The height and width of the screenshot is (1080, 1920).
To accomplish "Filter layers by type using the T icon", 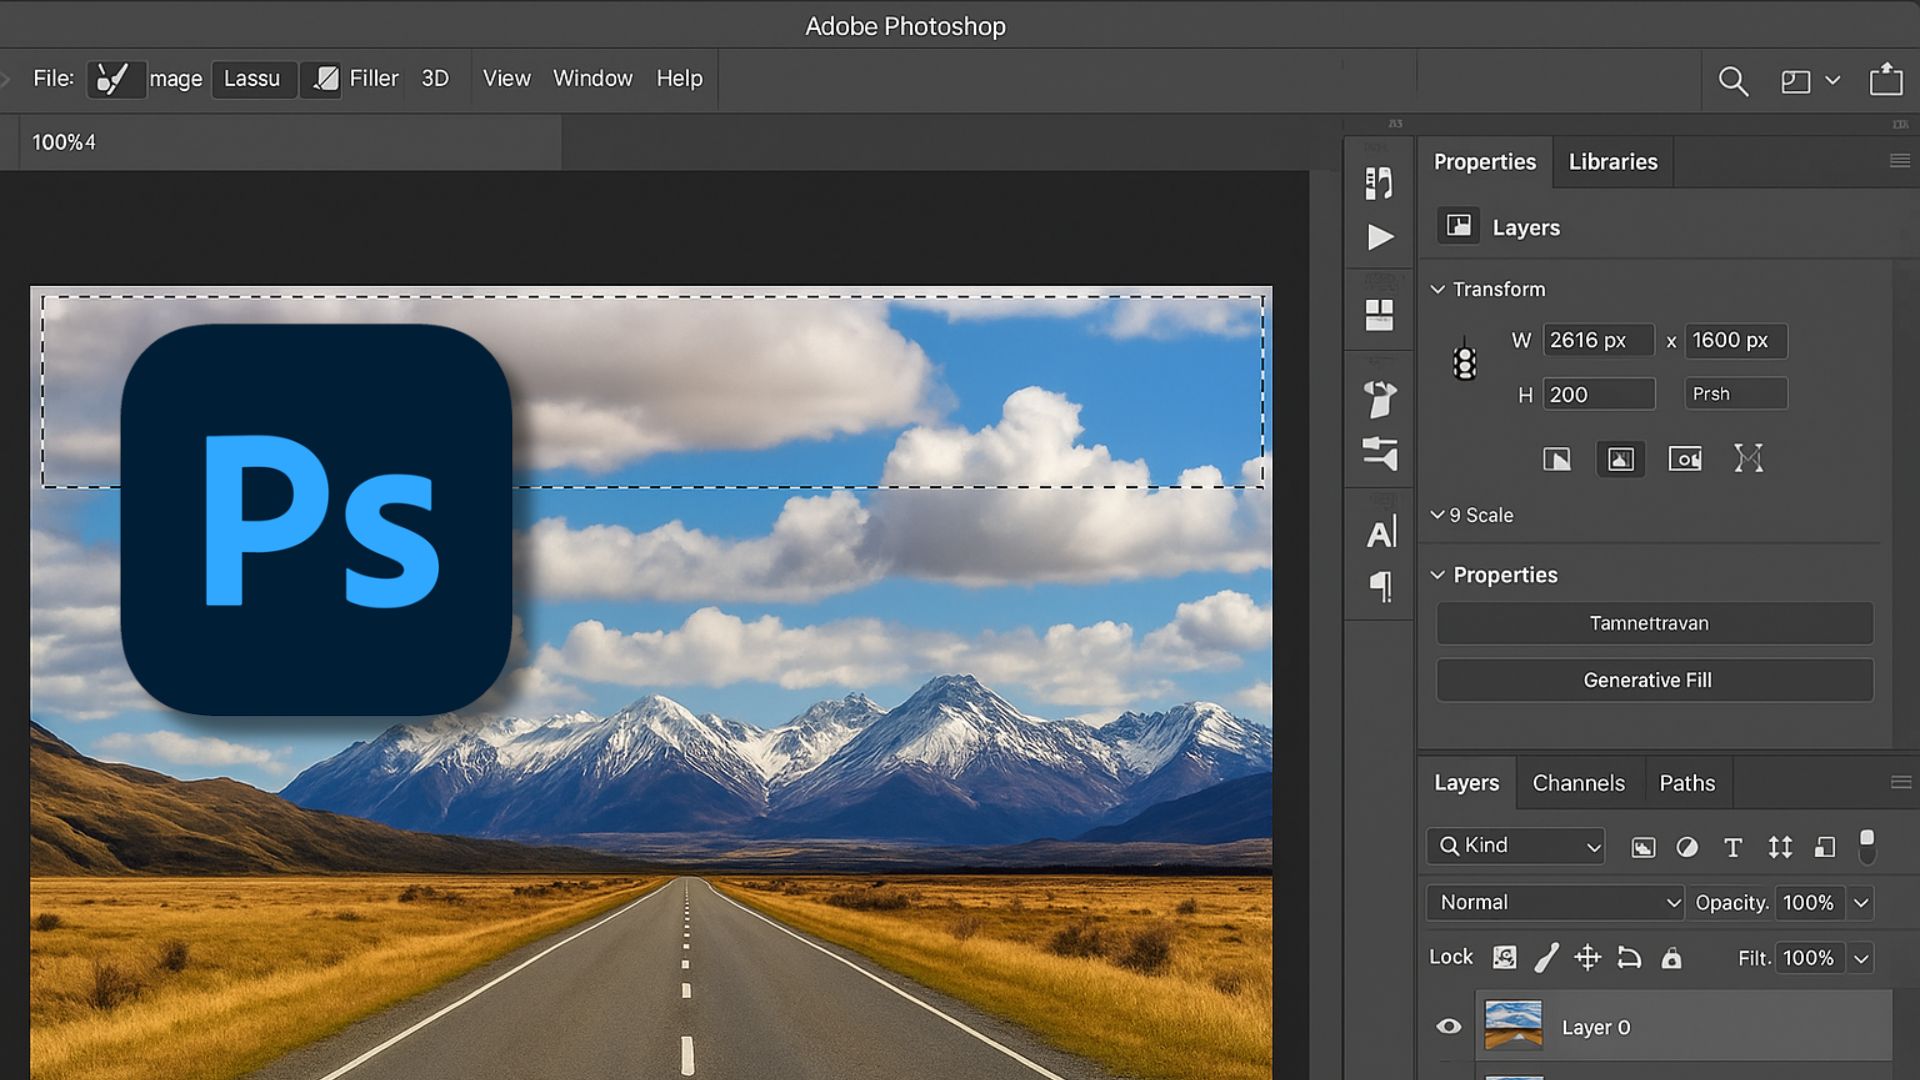I will click(x=1733, y=847).
